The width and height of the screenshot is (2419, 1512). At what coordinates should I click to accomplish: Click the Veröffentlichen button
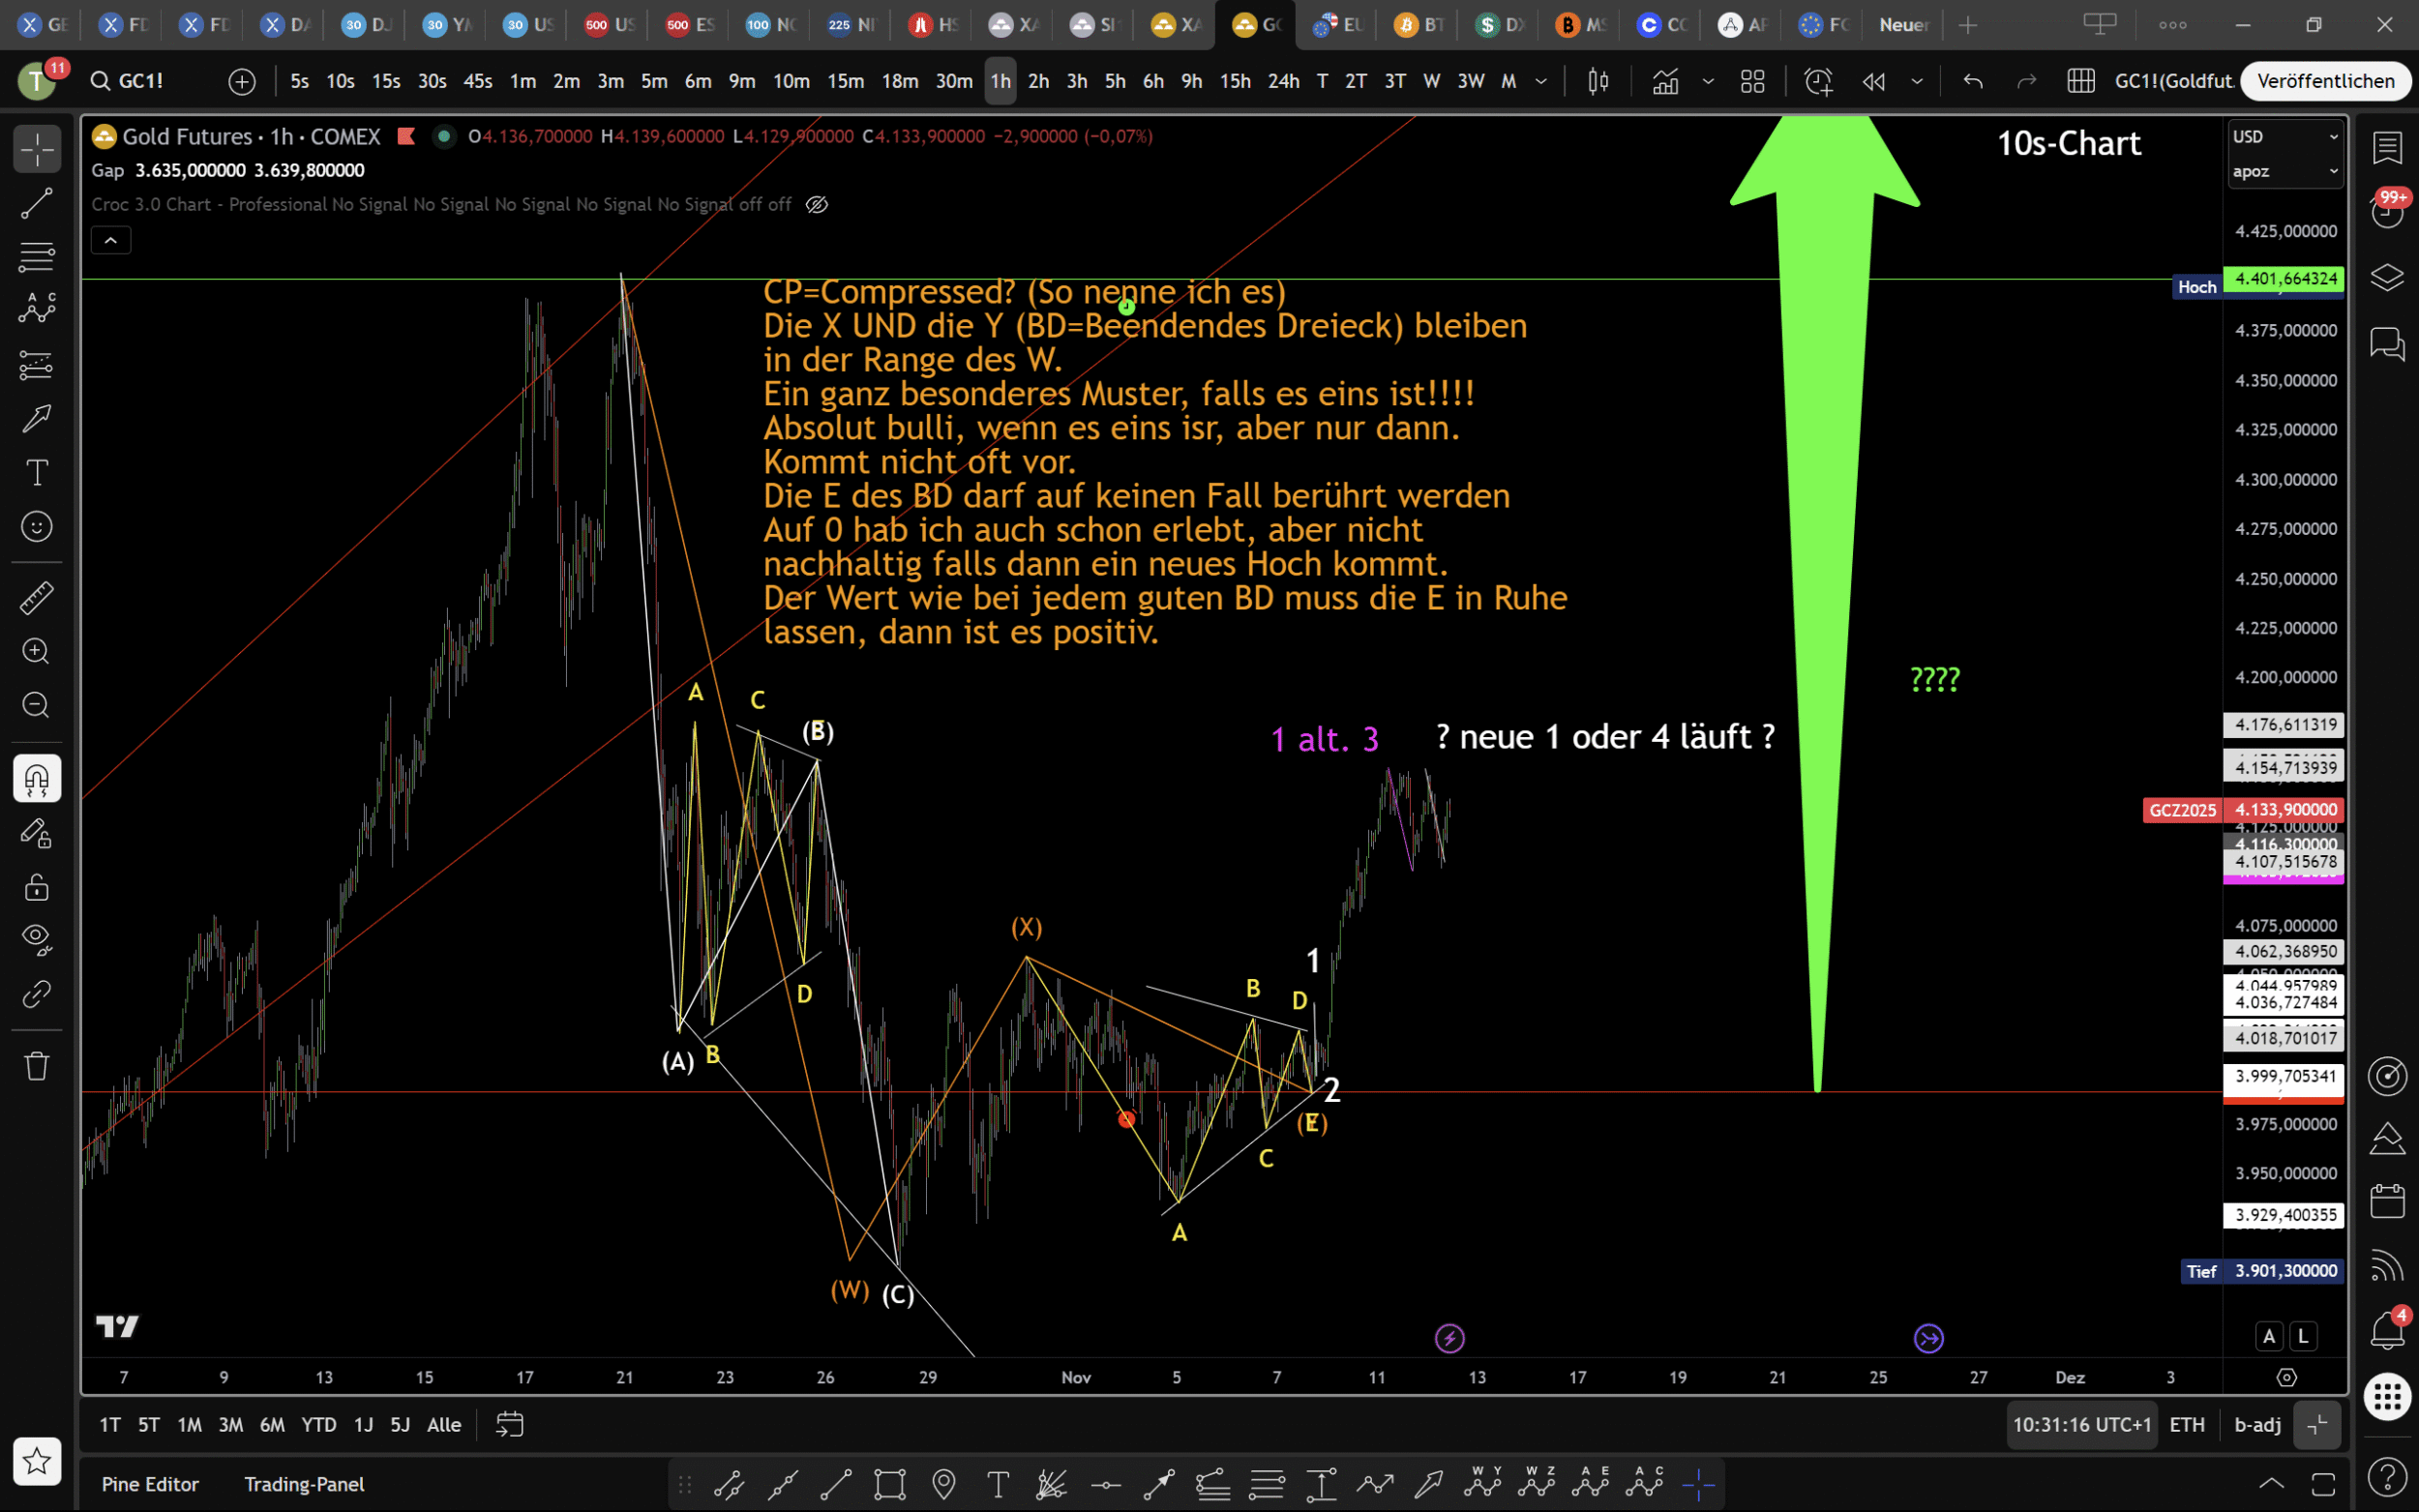coord(2325,81)
